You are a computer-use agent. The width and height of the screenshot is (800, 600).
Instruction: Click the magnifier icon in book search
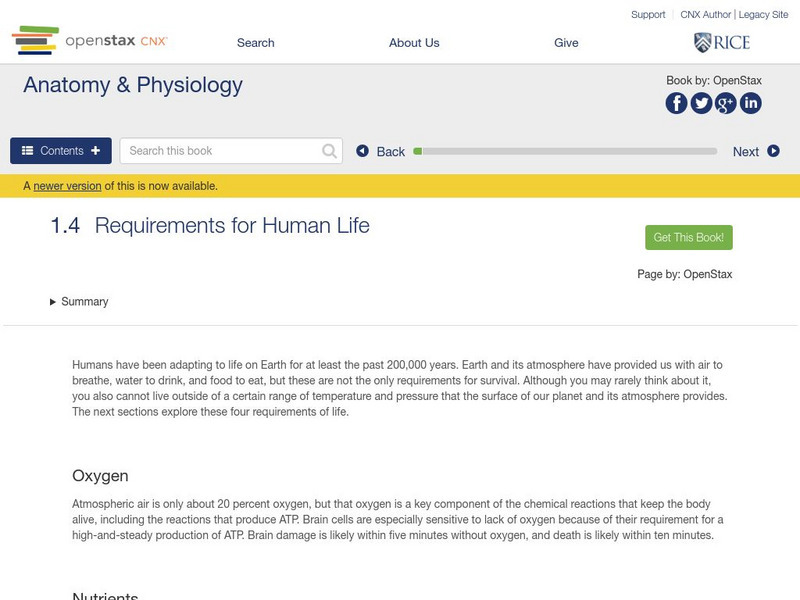click(x=330, y=151)
